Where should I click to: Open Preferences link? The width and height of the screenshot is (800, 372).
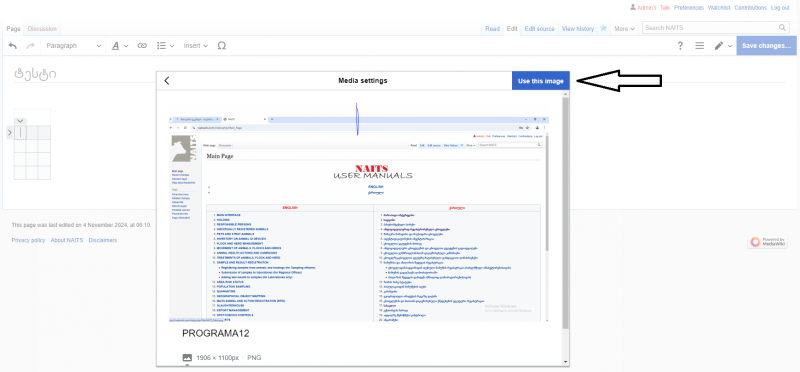pos(689,8)
